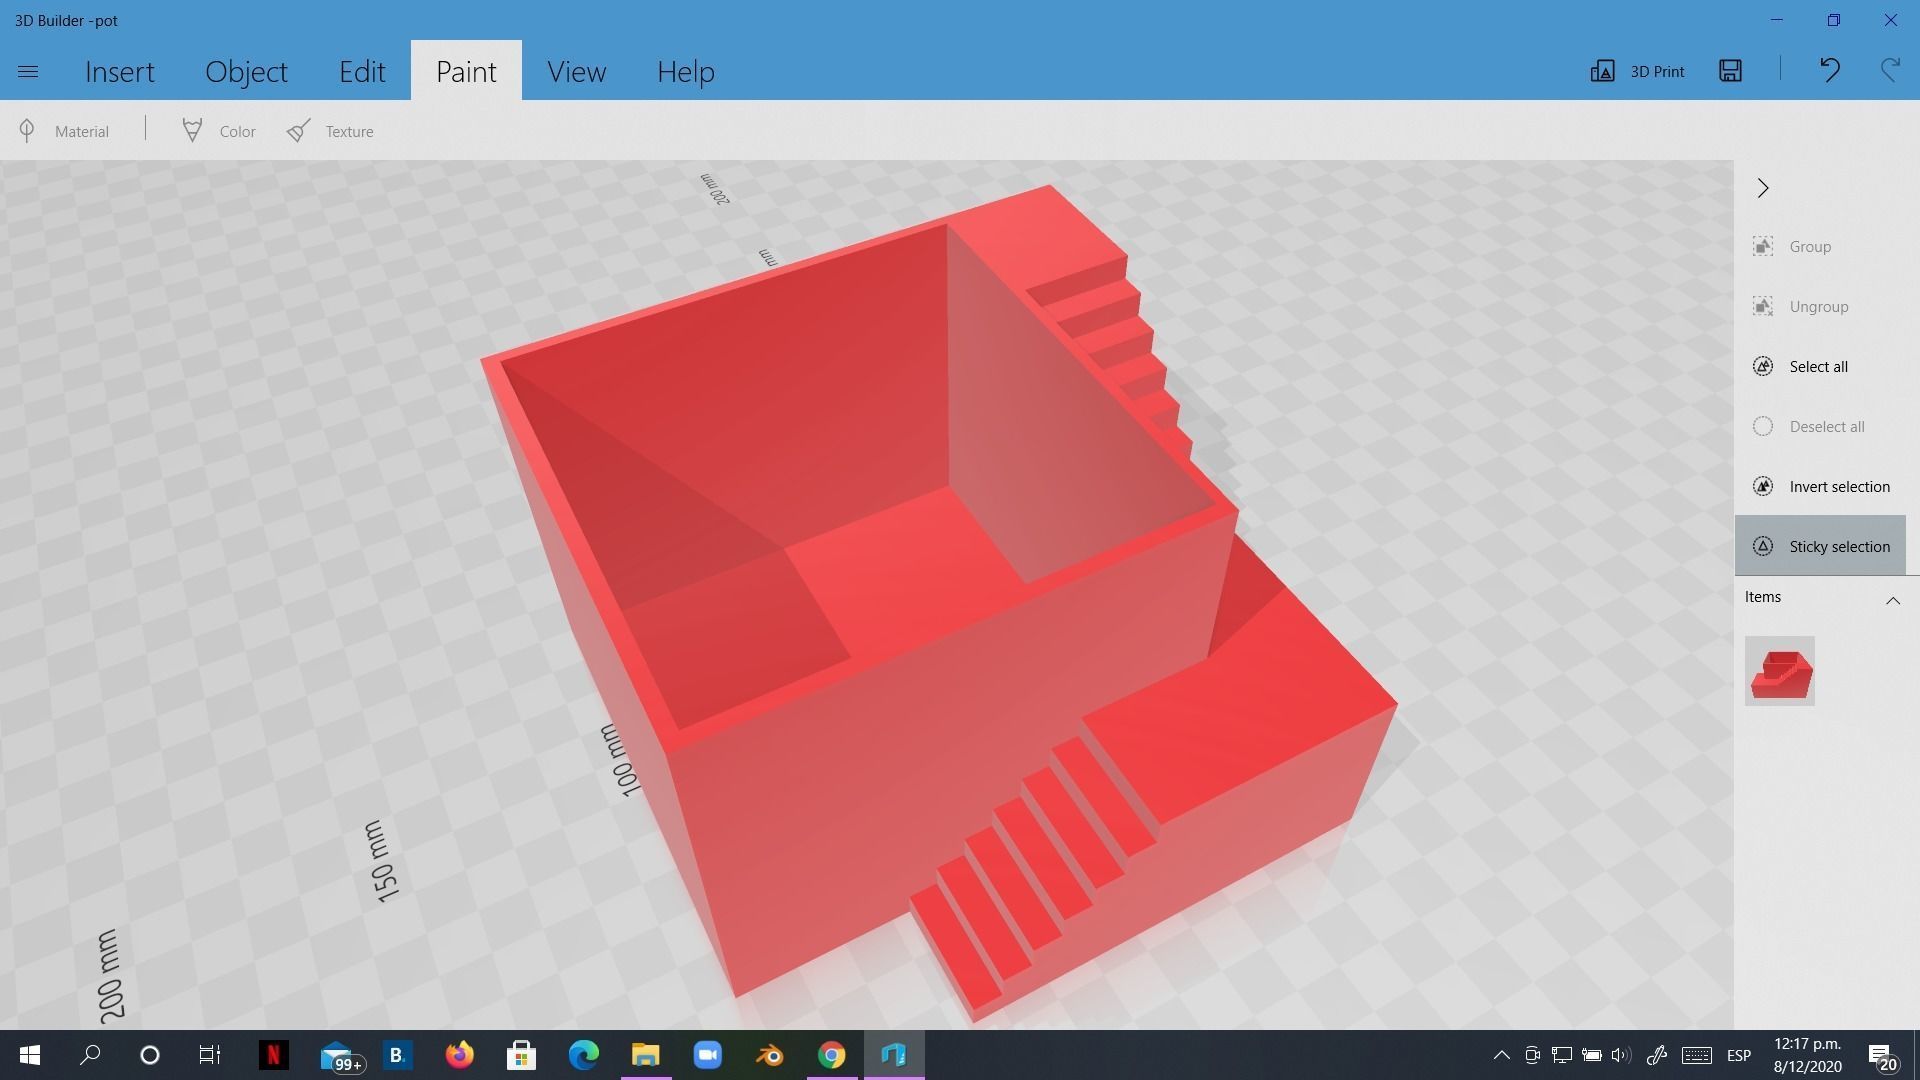
Task: Switch the ESP input language
Action: click(1739, 1055)
